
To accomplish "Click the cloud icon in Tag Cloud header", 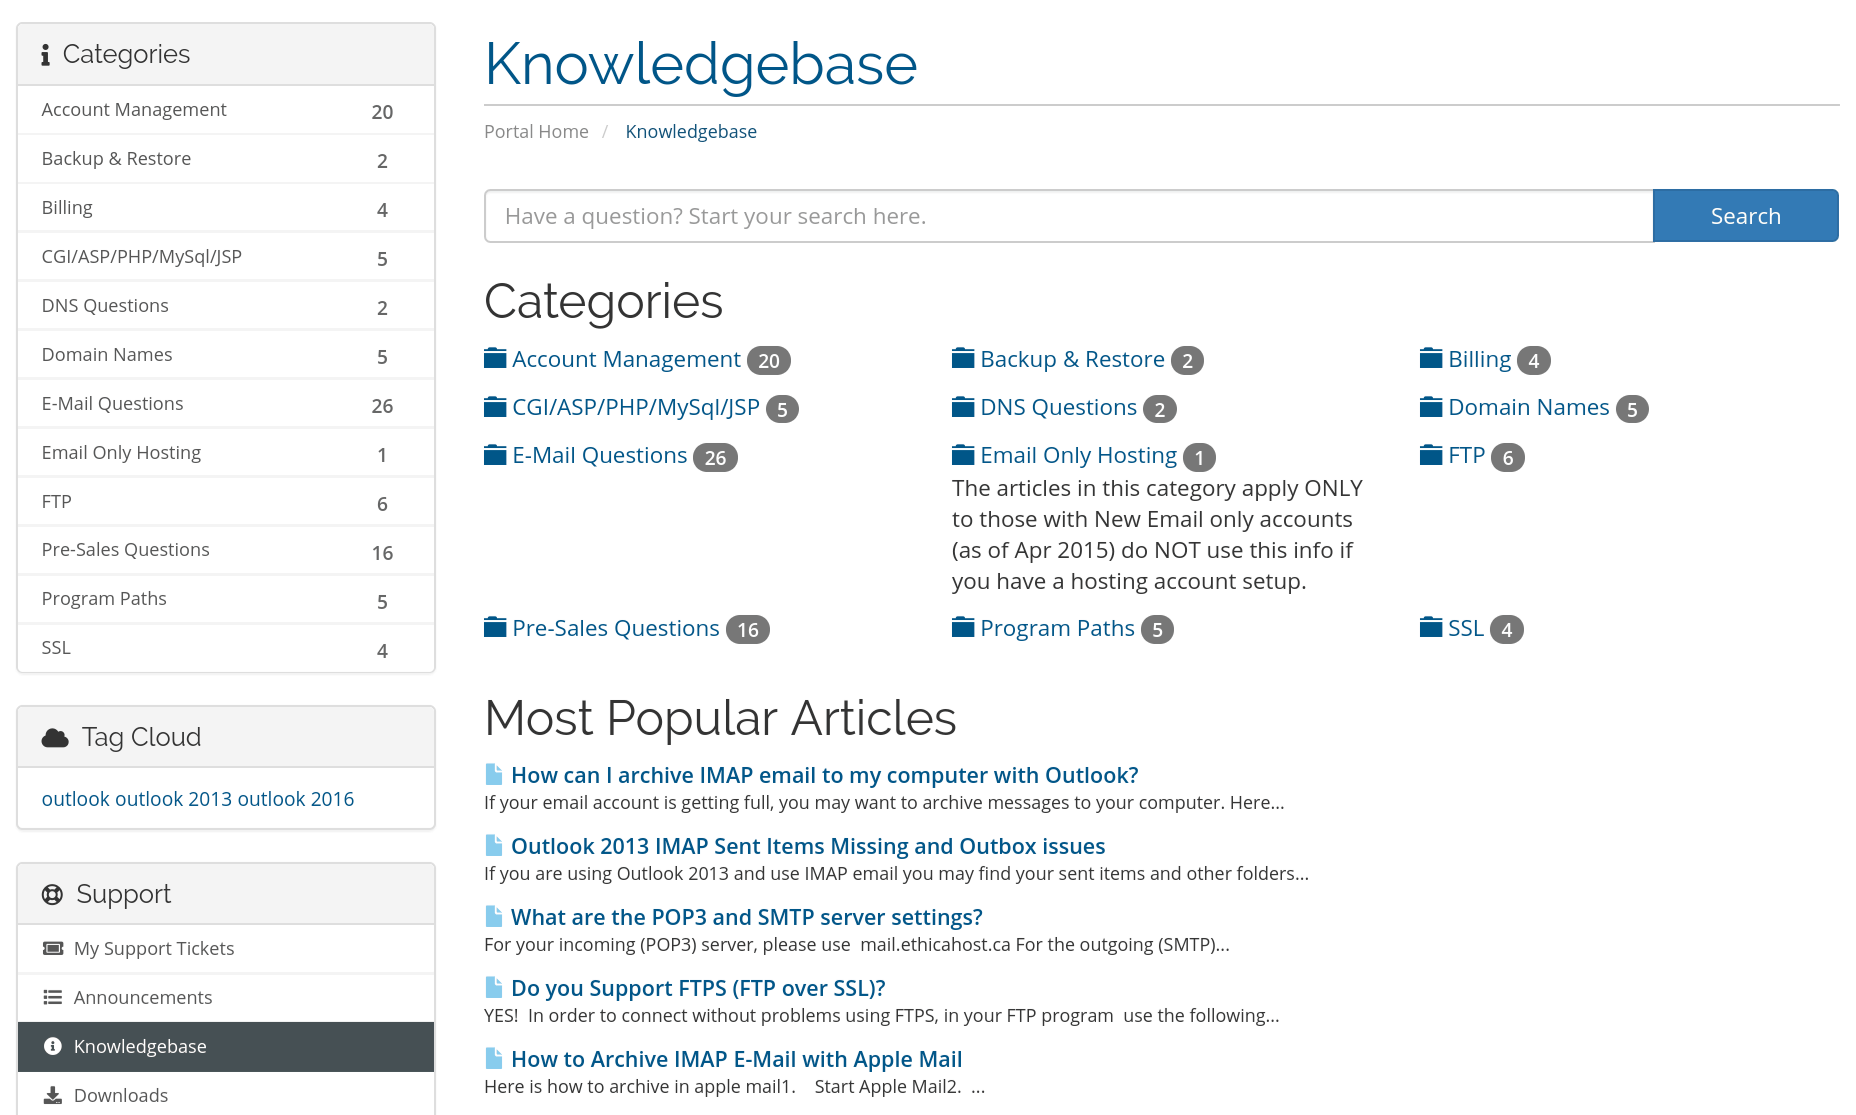I will click(x=55, y=738).
